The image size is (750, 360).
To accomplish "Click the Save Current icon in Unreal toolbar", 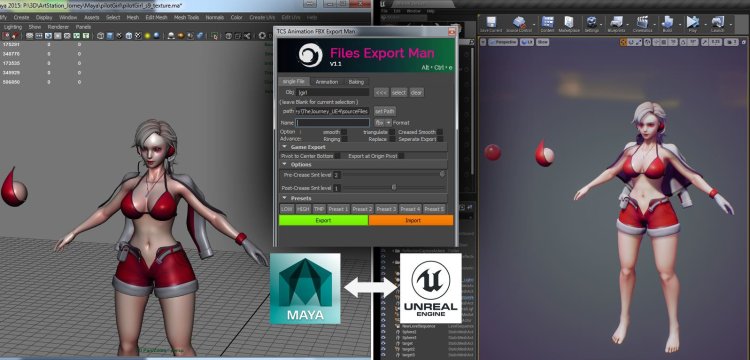I will [x=491, y=22].
